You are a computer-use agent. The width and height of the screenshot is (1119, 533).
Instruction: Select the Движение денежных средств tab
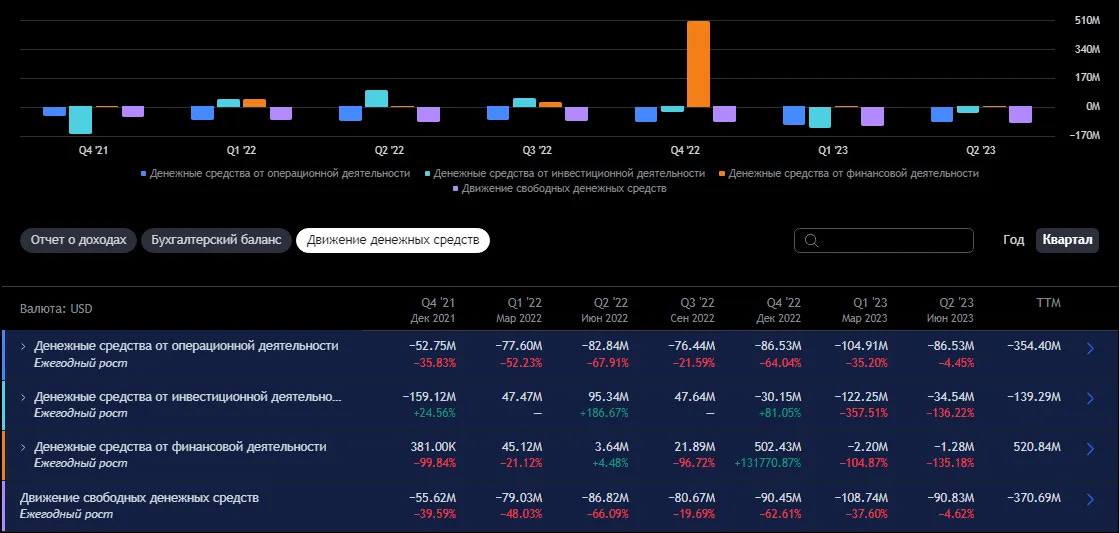coord(393,240)
